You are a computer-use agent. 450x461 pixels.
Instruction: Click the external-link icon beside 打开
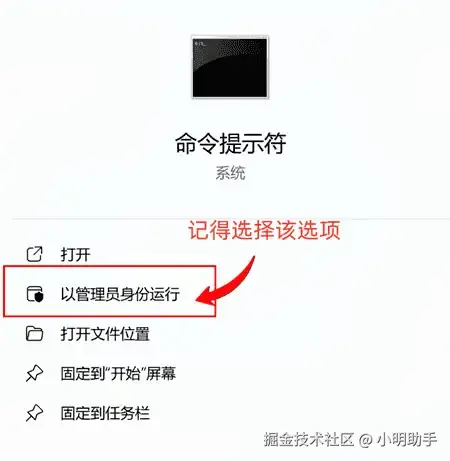click(34, 254)
